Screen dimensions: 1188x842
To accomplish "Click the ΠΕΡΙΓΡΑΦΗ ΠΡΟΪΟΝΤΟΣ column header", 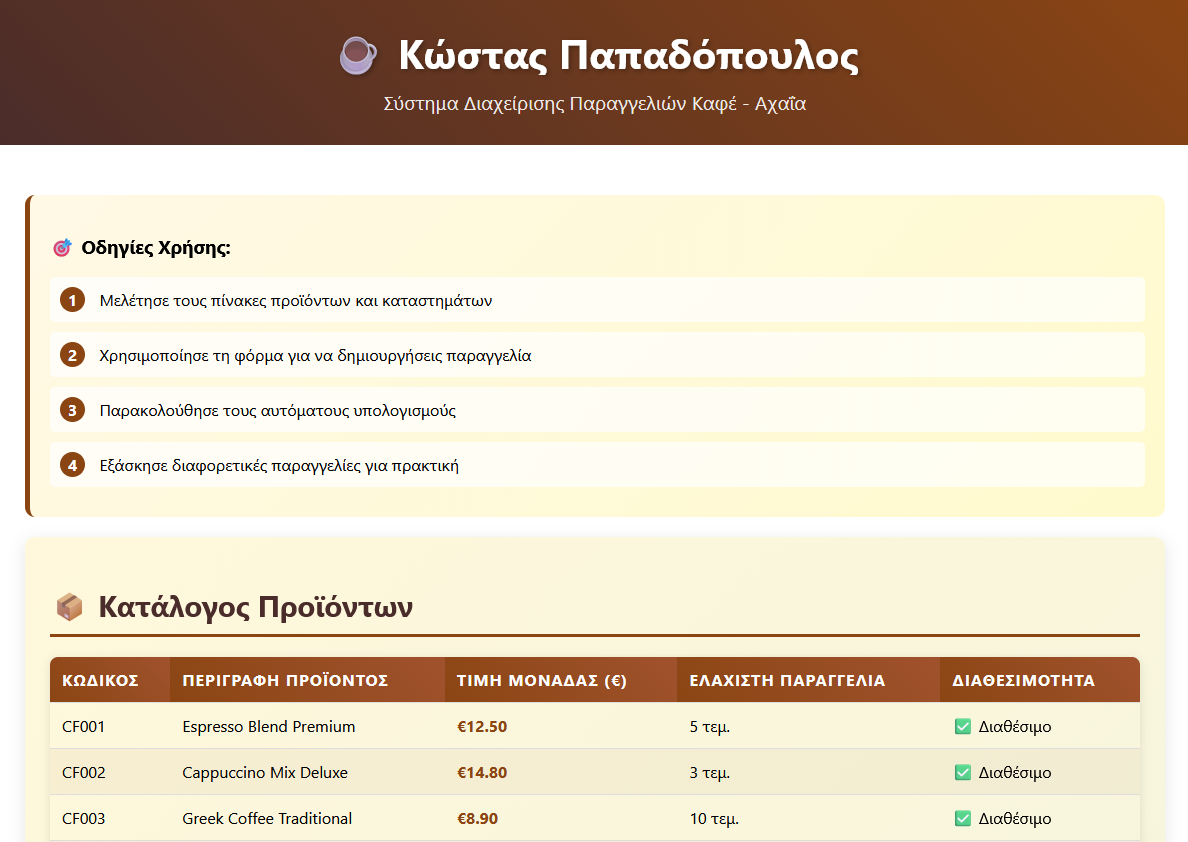I will point(285,681).
